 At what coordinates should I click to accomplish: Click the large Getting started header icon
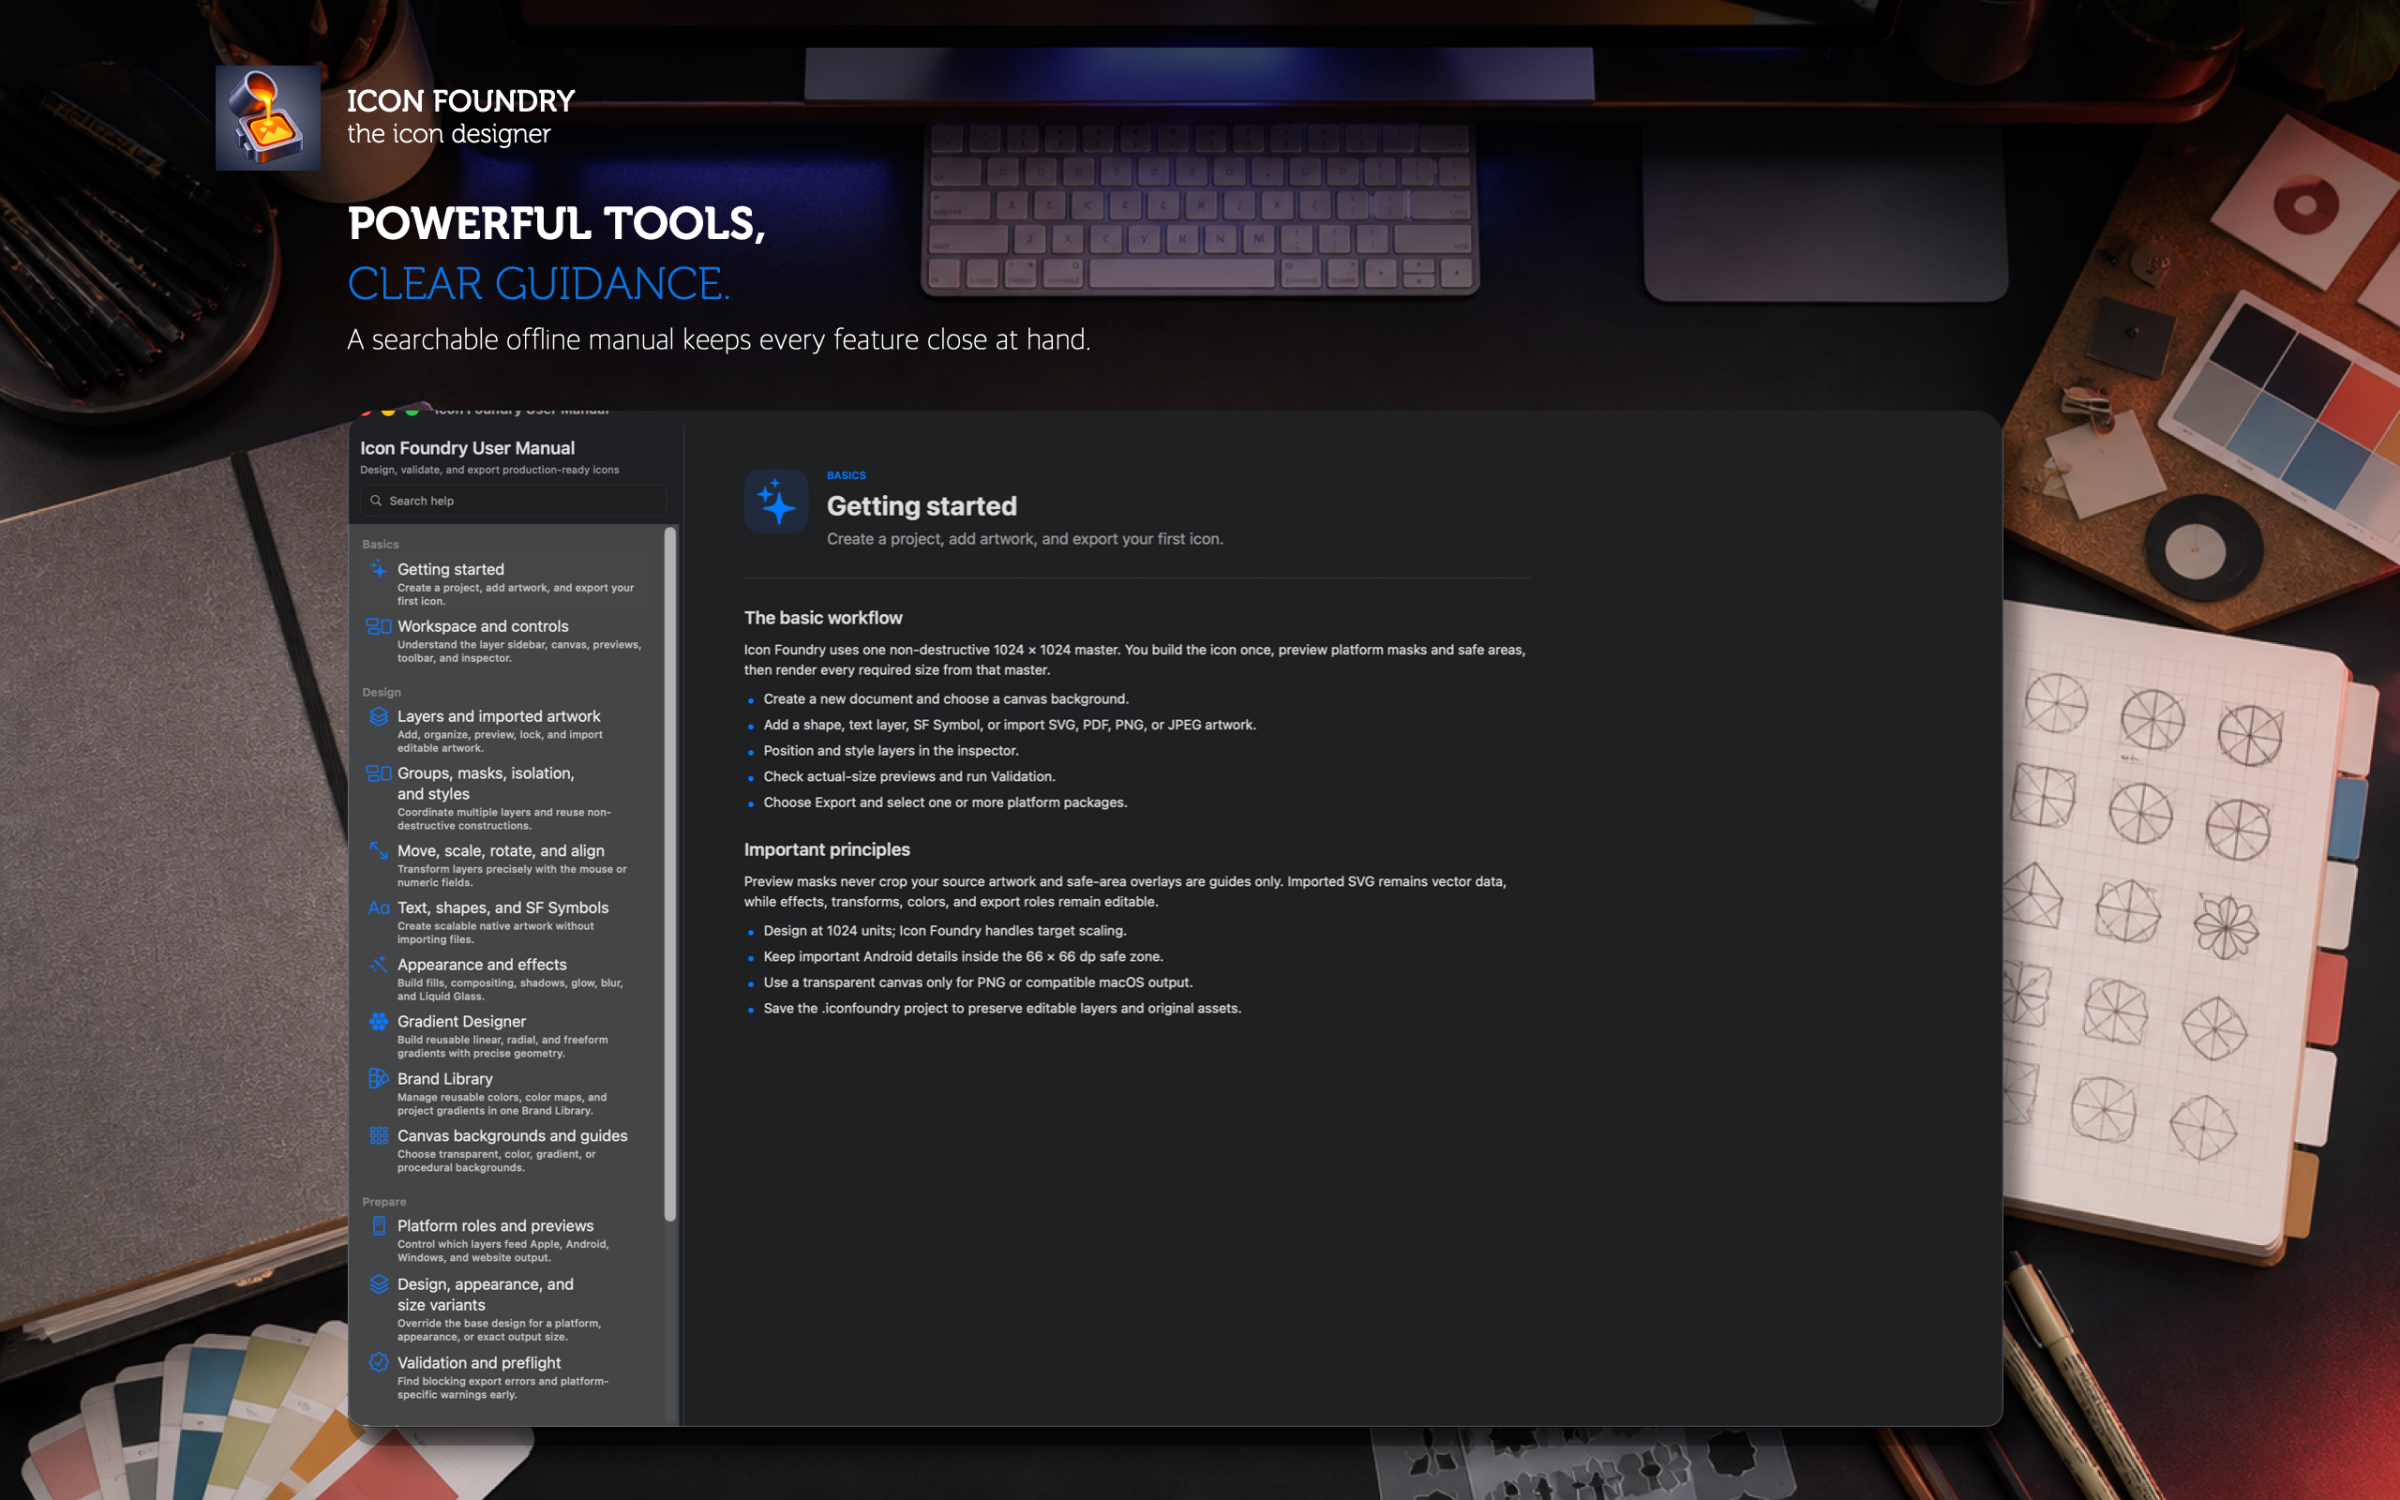(776, 501)
